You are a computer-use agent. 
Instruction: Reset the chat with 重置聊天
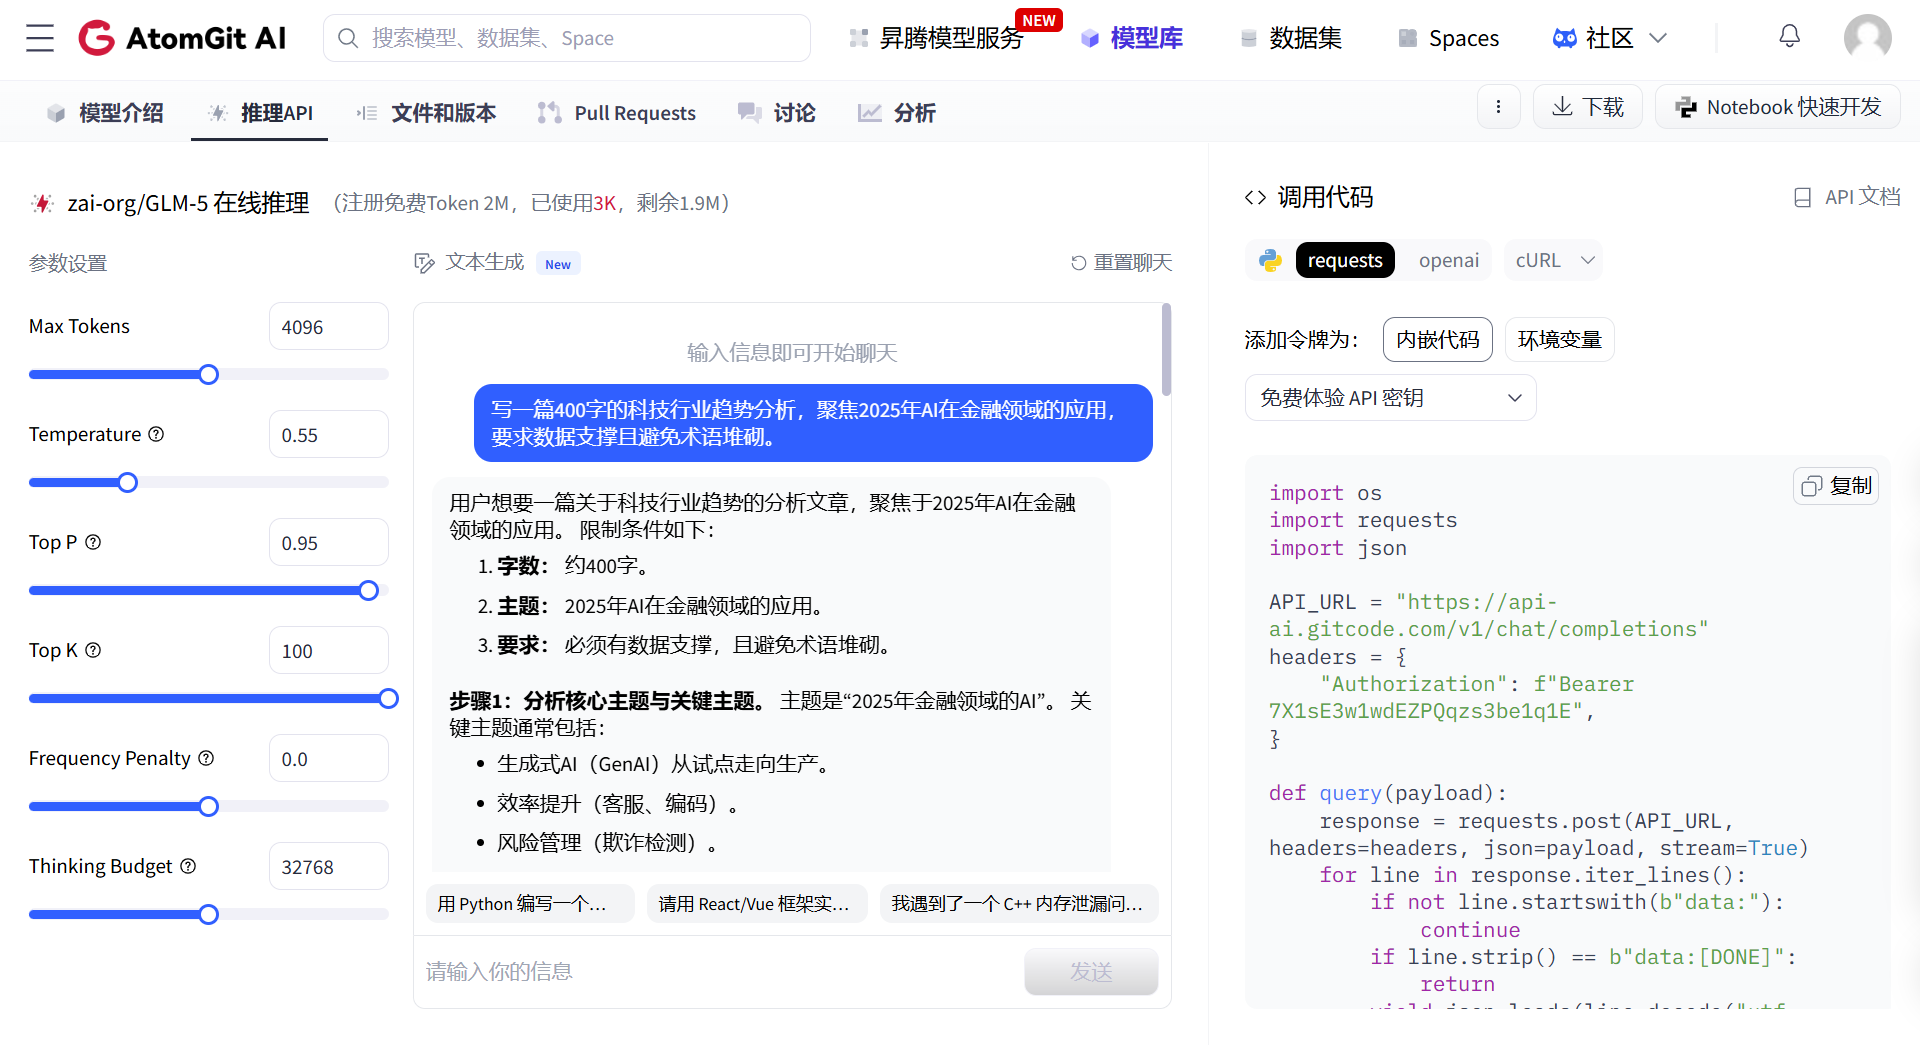(x=1120, y=262)
